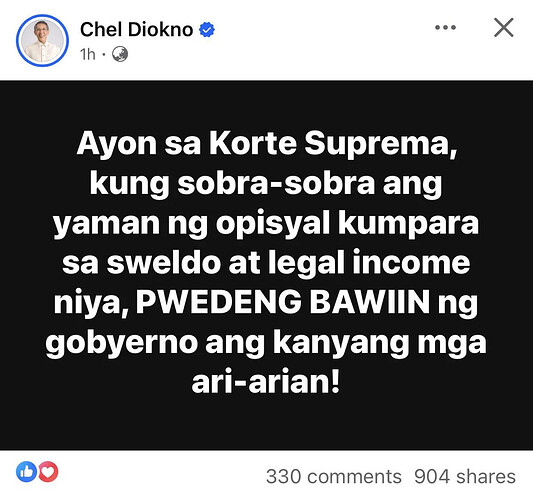
Task: Click the 'Ayon sa Korte Suprema,' text line
Action: pyautogui.click(x=267, y=145)
